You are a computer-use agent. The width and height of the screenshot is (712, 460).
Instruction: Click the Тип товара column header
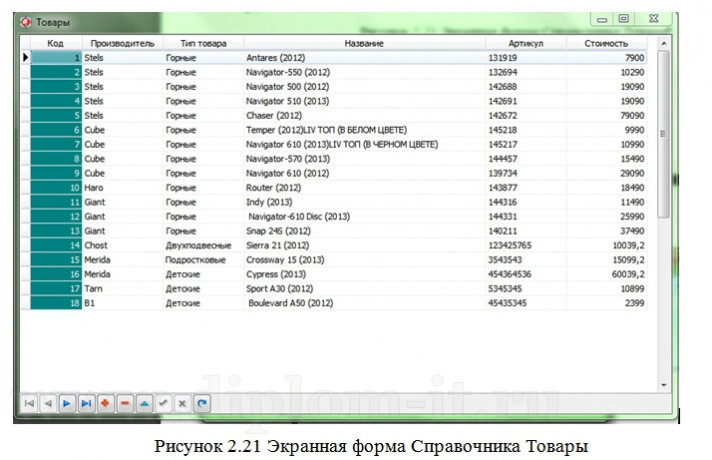point(203,43)
